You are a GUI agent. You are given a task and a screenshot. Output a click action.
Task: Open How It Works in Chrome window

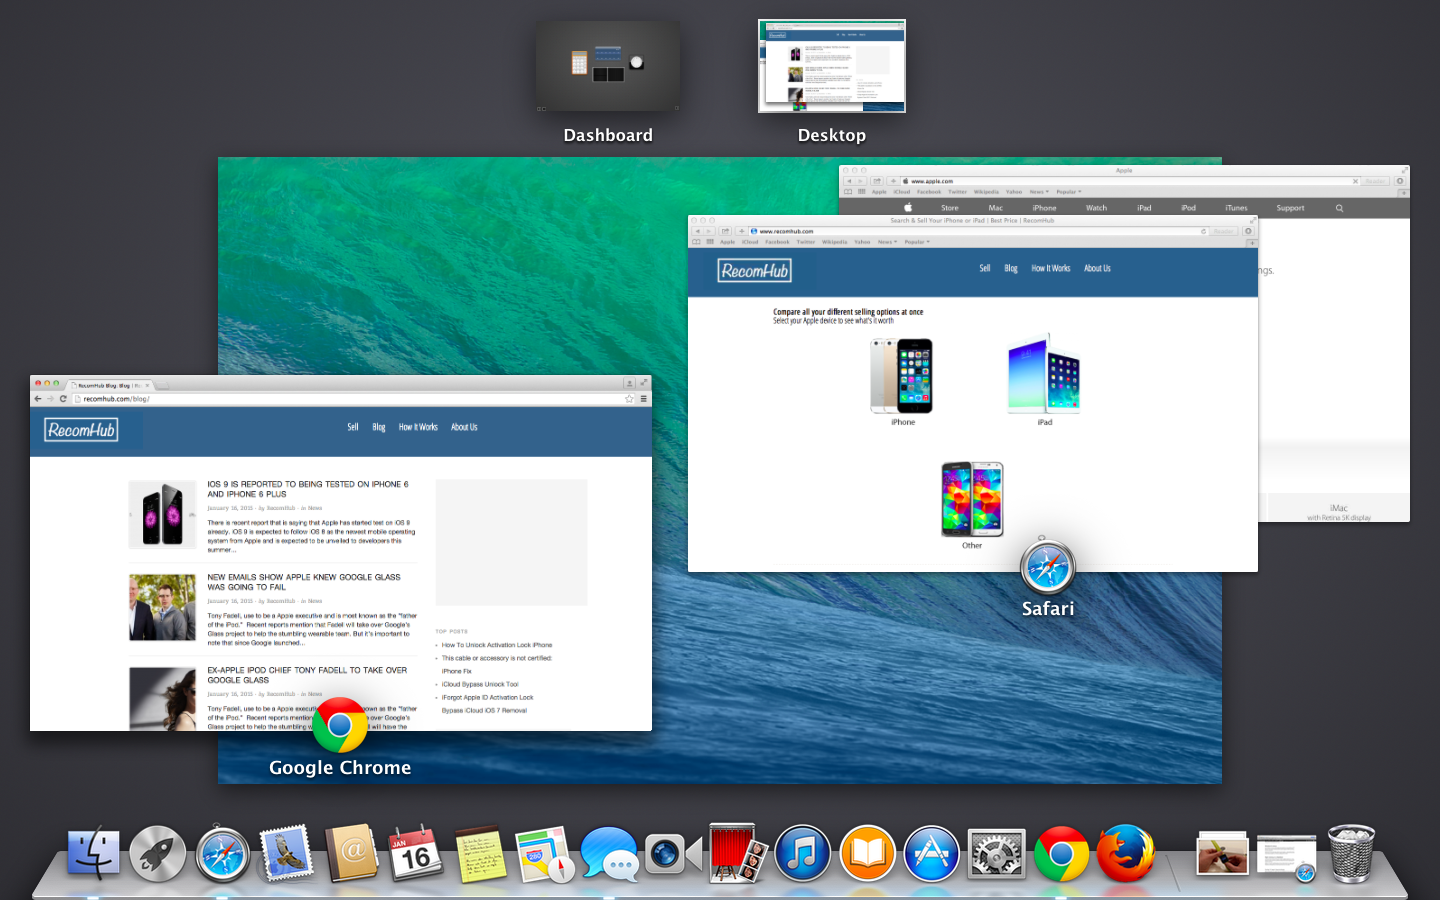coord(418,427)
